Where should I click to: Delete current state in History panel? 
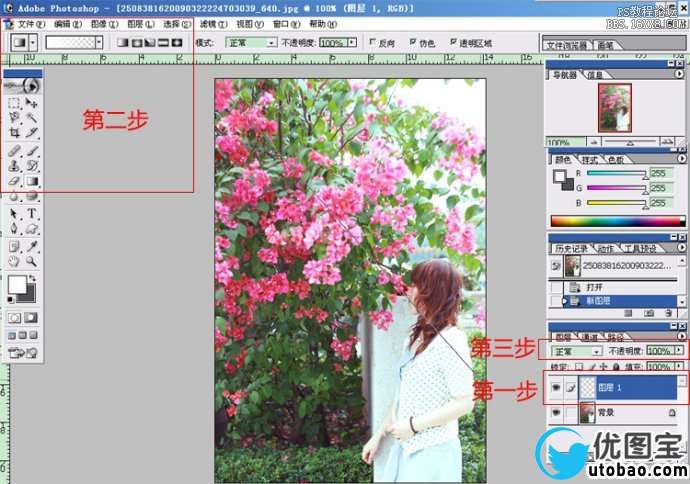(x=668, y=313)
